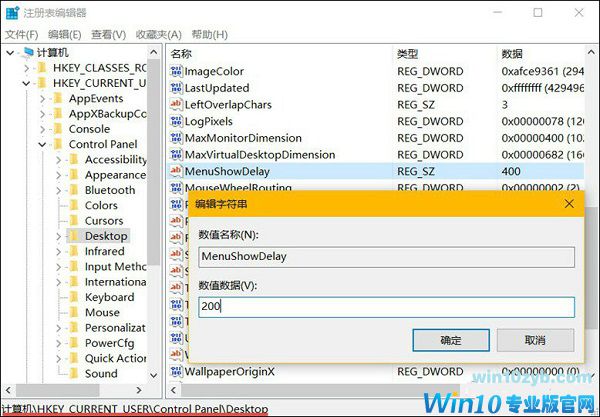Viewport: 600px width, 417px height.
Task: Click the LeftOverlapChars string value icon
Action: (177, 104)
